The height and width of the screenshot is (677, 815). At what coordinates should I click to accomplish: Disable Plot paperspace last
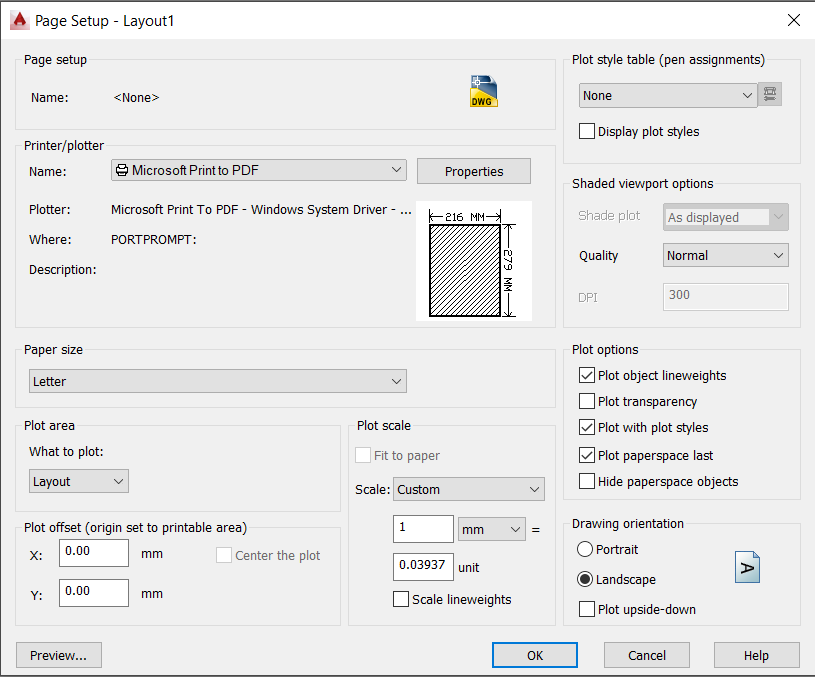[x=589, y=455]
